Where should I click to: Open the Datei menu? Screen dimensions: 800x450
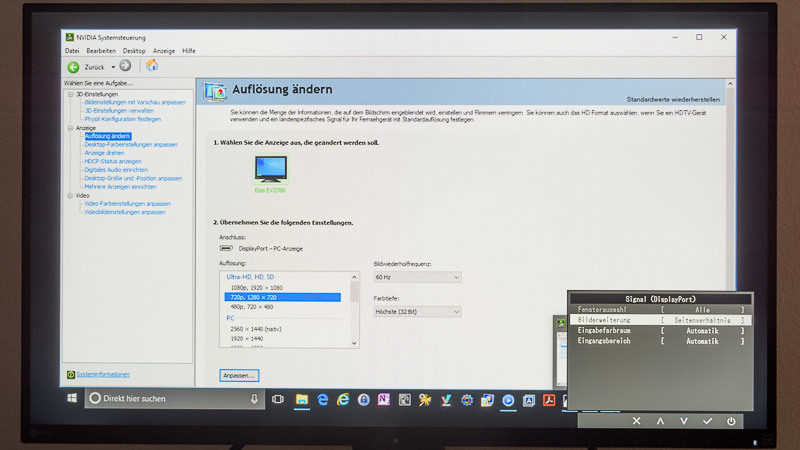tap(72, 51)
